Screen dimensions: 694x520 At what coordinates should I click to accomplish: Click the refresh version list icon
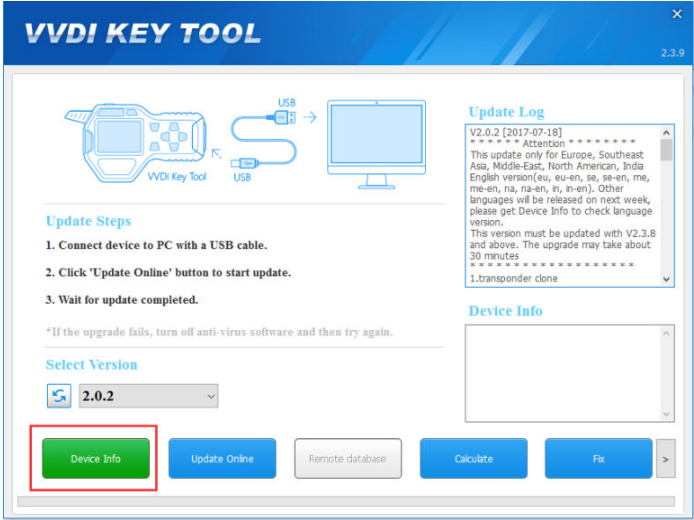[x=59, y=396]
